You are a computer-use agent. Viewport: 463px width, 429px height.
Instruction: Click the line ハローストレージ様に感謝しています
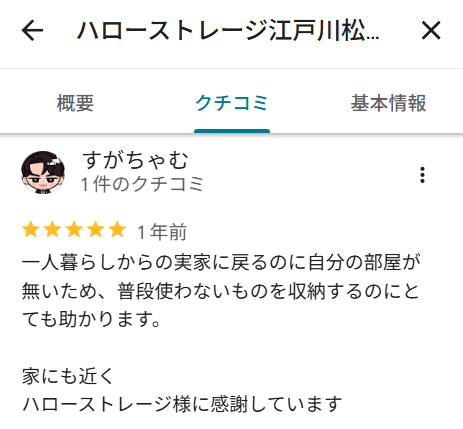point(182,404)
